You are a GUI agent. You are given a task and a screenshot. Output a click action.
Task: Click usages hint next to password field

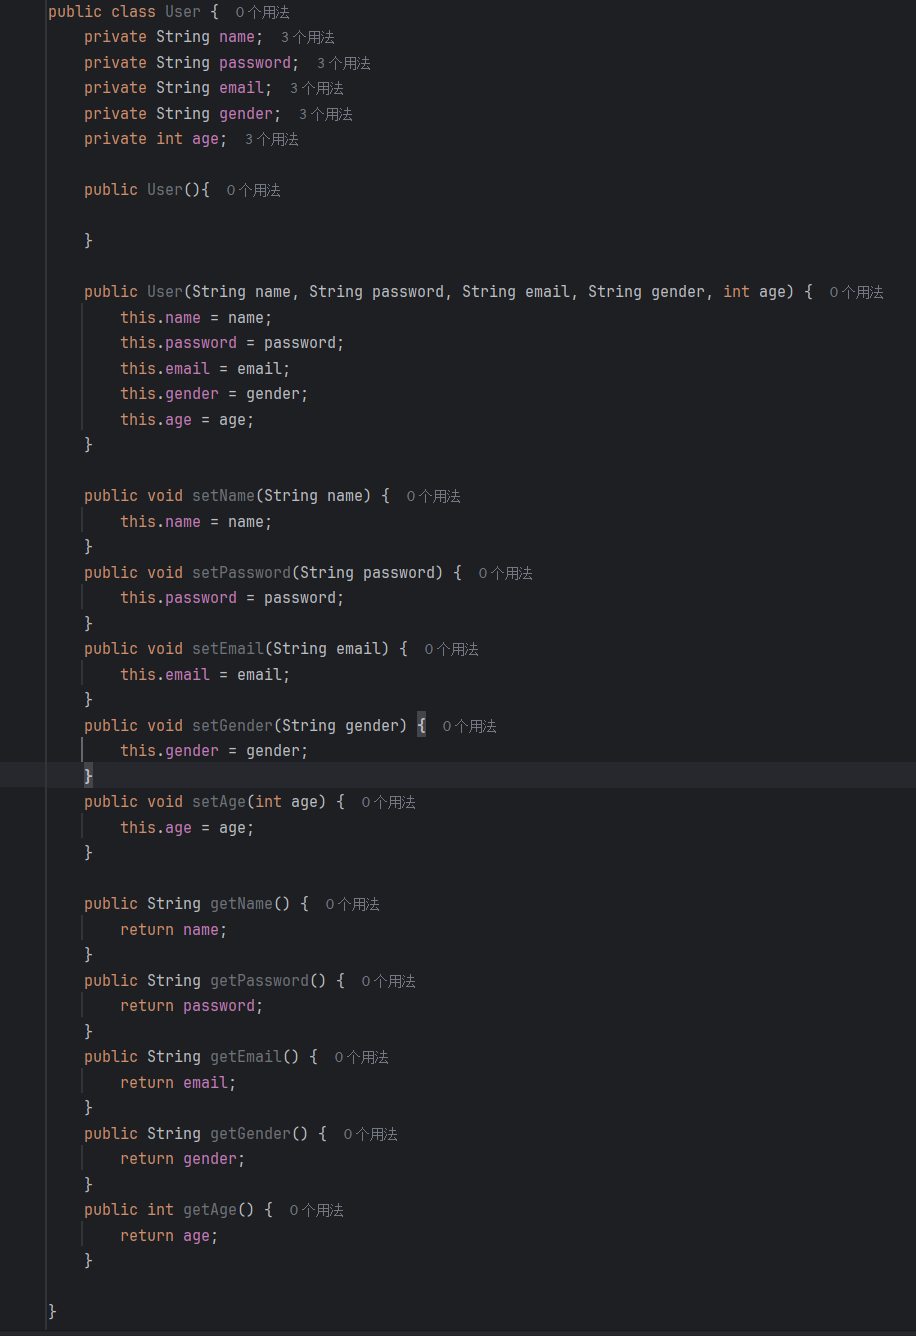point(344,63)
